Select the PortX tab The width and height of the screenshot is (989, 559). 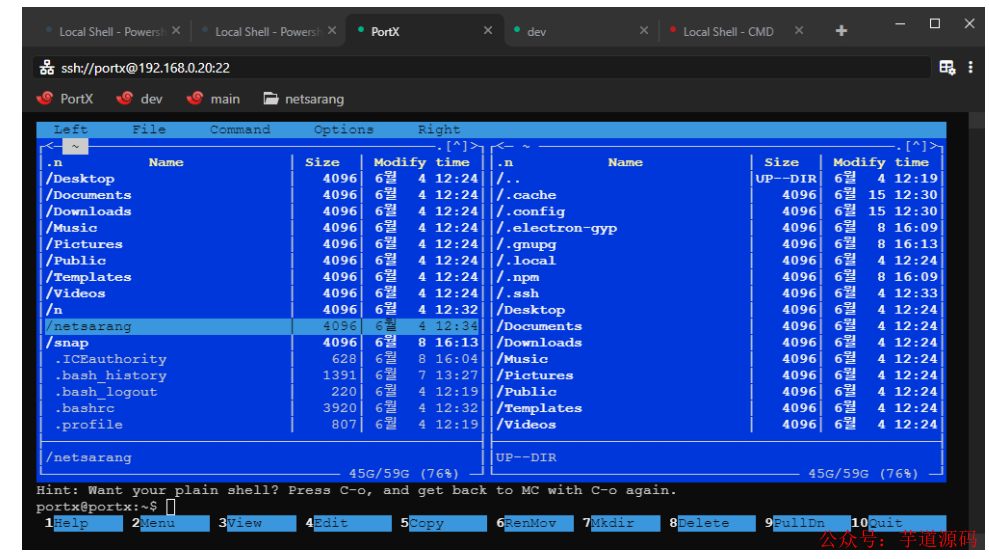pyautogui.click(x=424, y=31)
